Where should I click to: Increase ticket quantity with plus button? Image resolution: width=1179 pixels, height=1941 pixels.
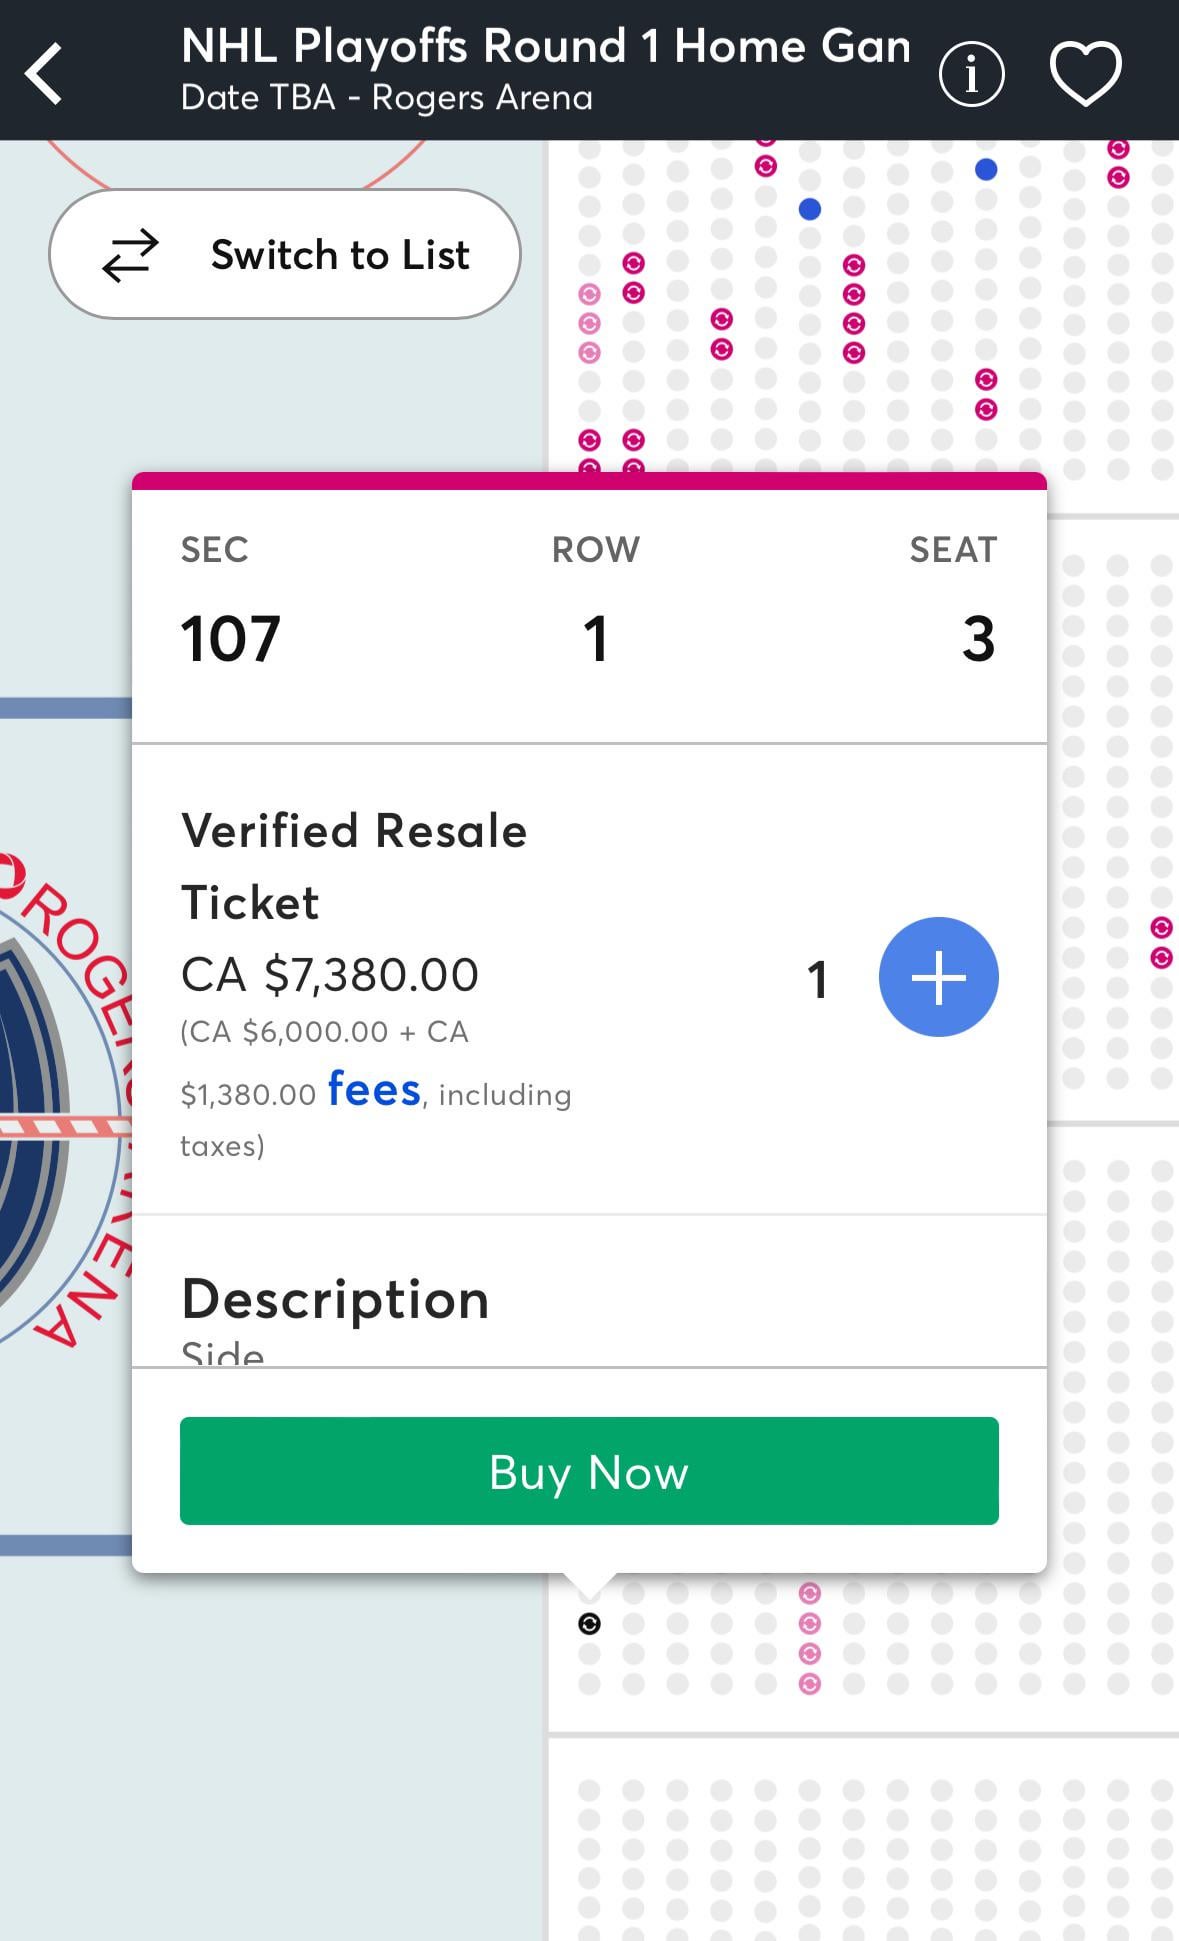pos(938,977)
